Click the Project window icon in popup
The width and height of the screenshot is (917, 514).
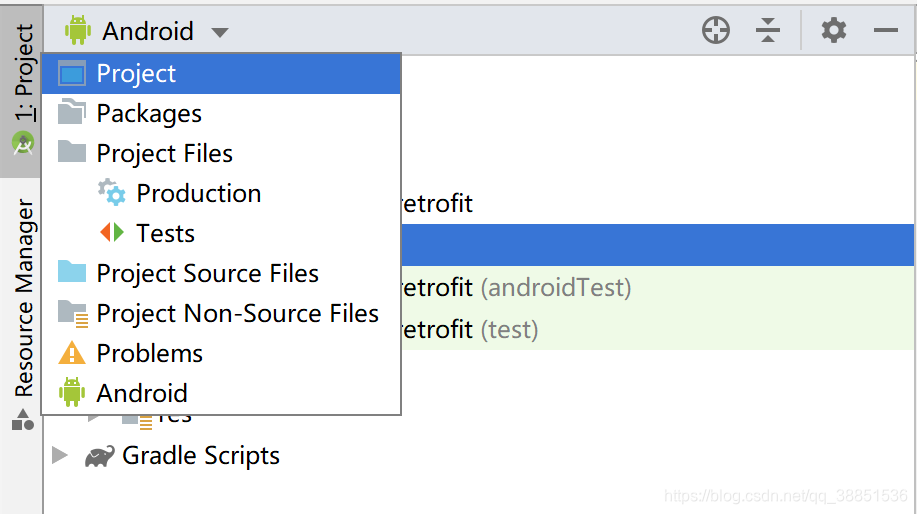(72, 74)
